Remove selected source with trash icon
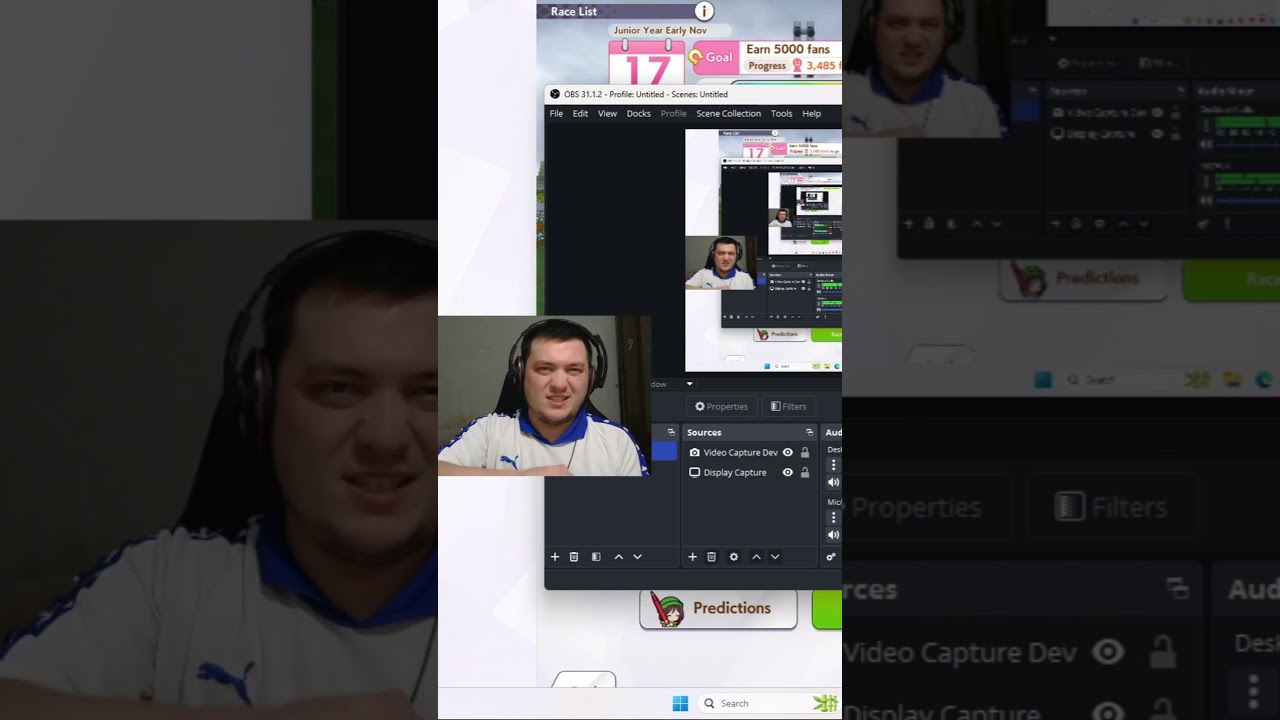This screenshot has width=1280, height=720. [711, 556]
